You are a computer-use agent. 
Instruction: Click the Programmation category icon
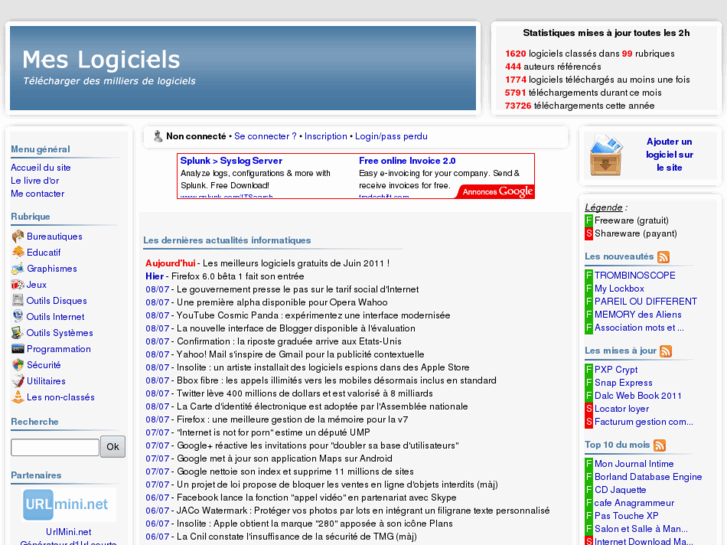(18, 349)
